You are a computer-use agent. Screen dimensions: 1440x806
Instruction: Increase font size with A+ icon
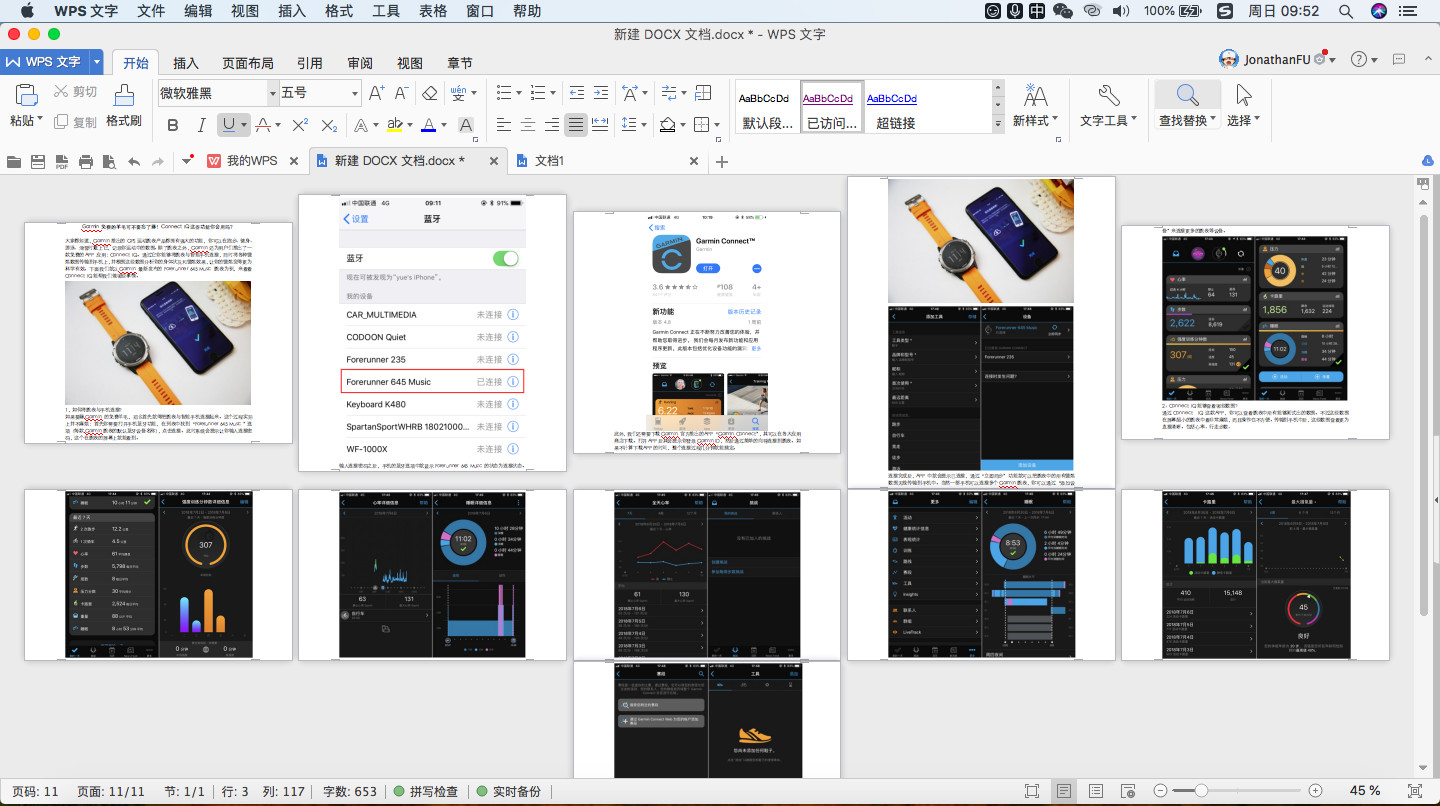[377, 93]
